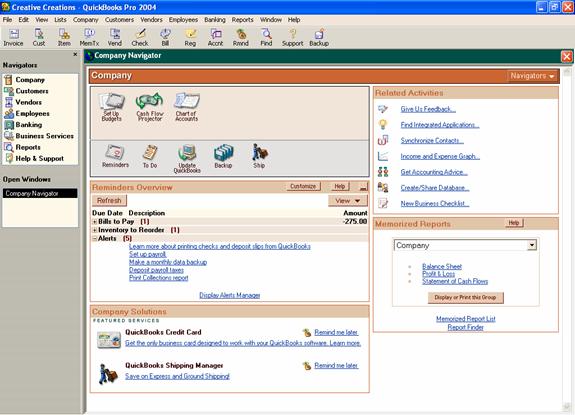Open Income and Expense Graph link
The height and width of the screenshot is (415, 575).
440,156
